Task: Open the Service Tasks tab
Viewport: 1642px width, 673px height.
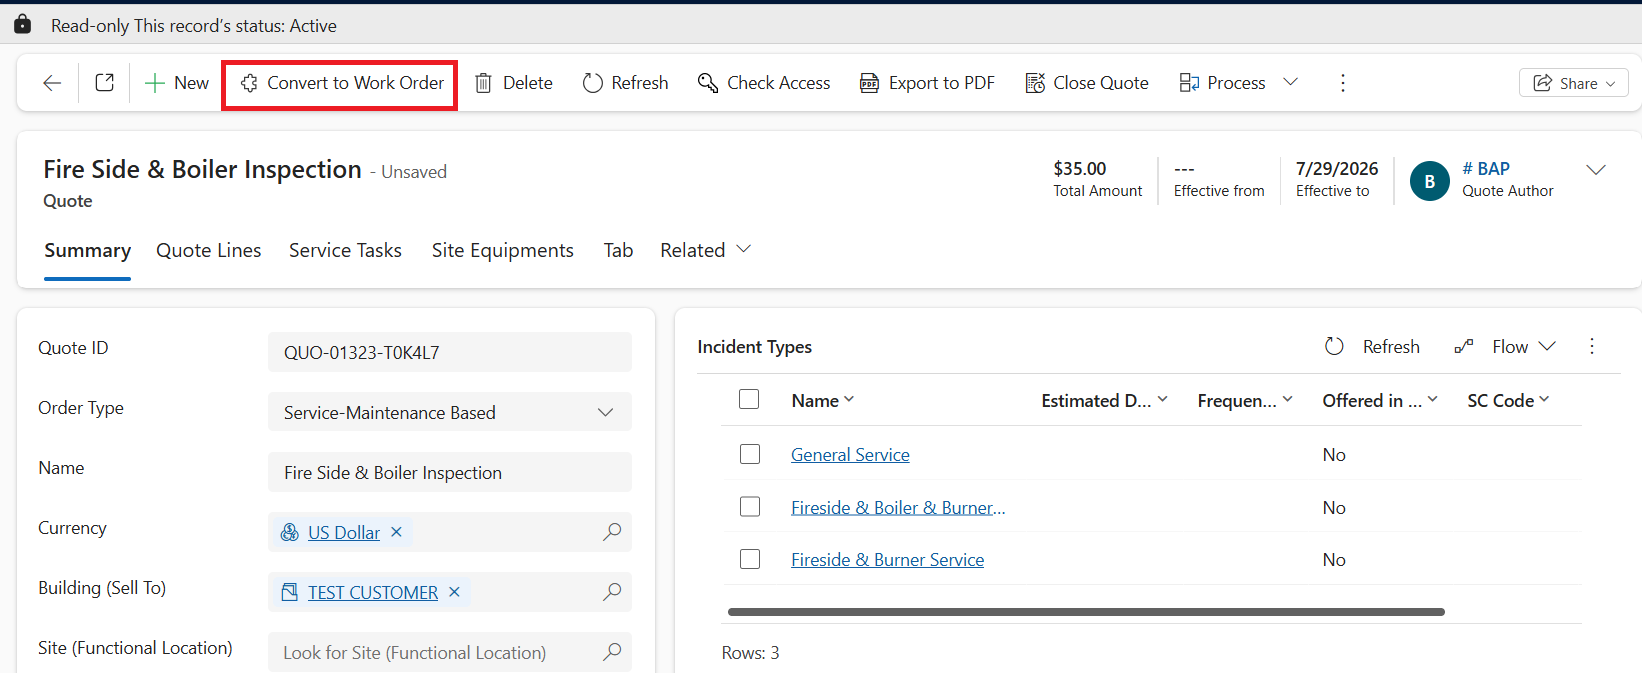Action: click(x=345, y=251)
